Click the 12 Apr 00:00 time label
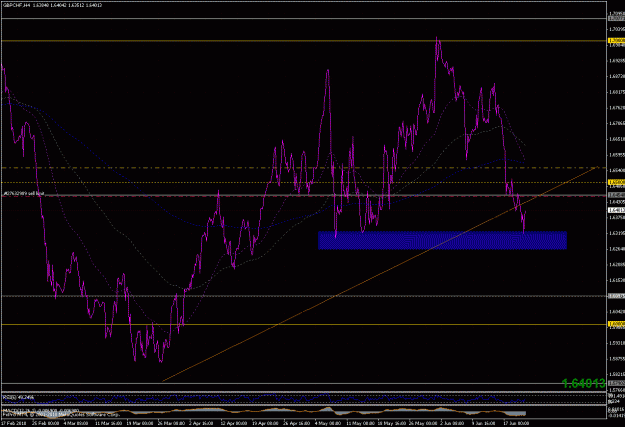 (x=234, y=423)
